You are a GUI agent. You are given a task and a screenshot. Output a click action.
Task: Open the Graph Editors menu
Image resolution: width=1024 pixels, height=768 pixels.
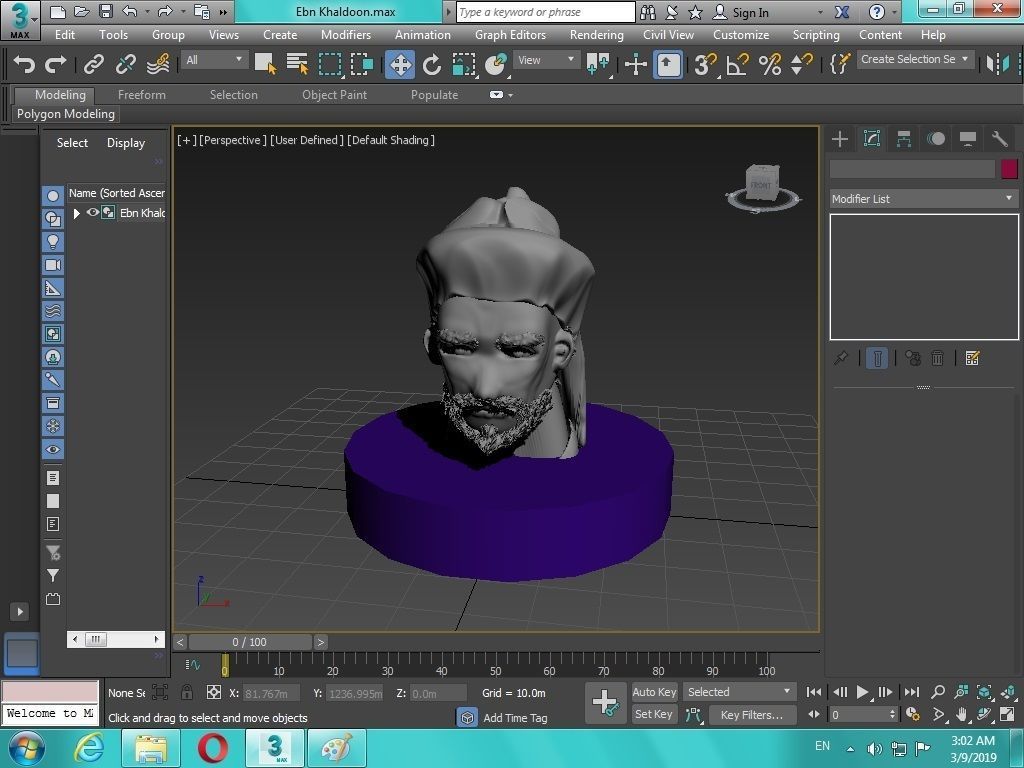(510, 35)
